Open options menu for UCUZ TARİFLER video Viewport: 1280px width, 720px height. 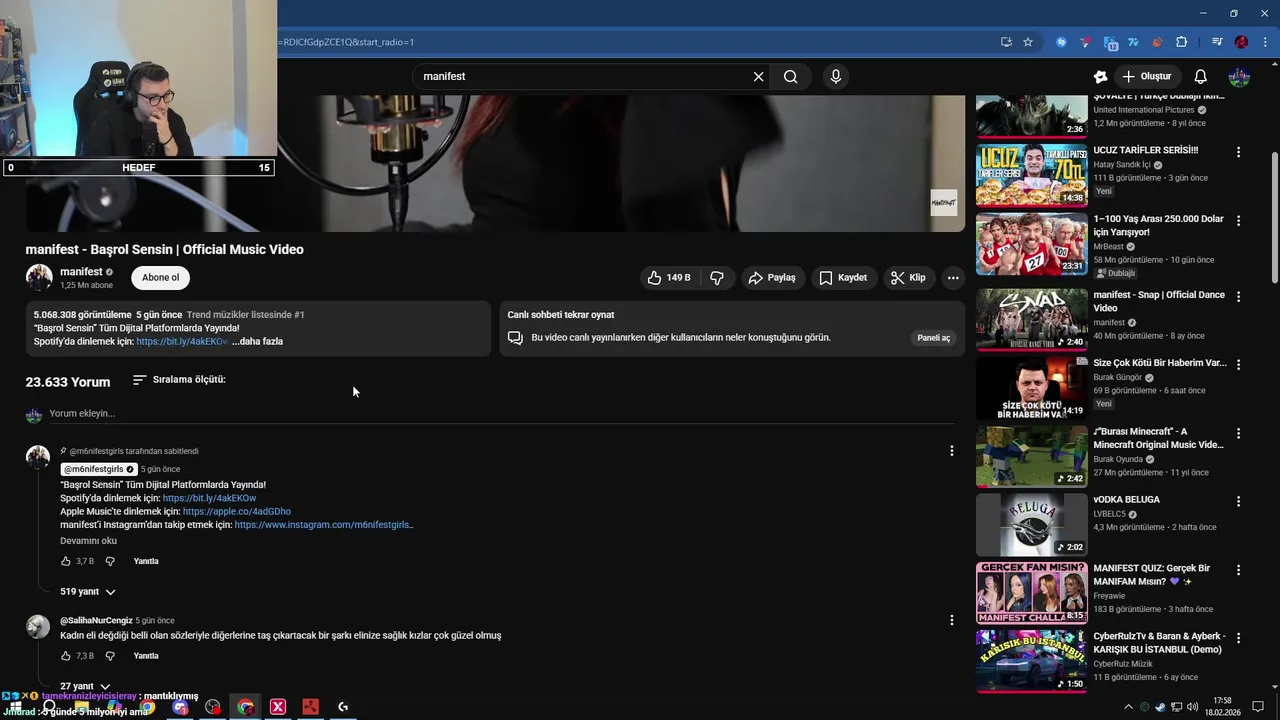(x=1238, y=152)
